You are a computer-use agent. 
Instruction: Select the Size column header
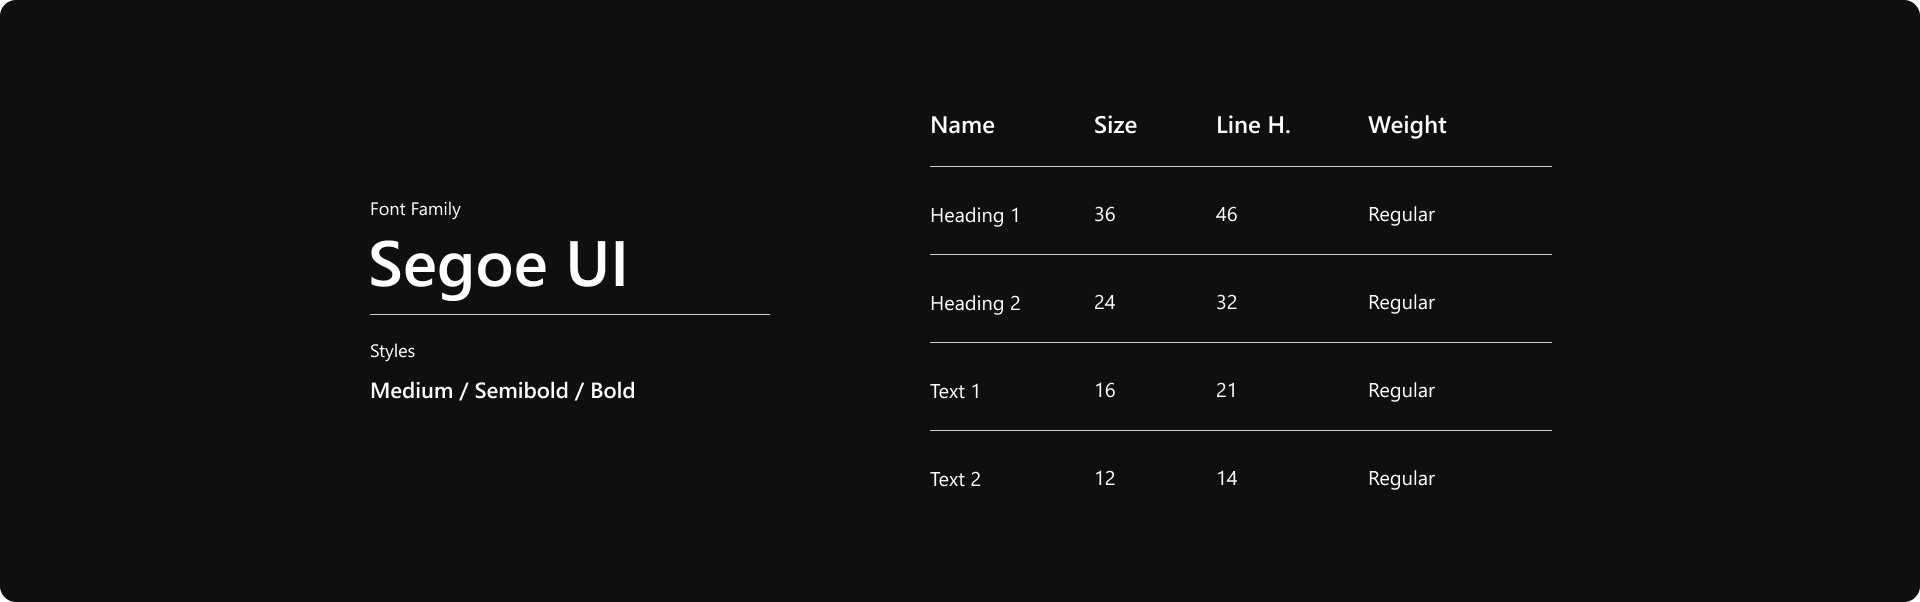[1115, 125]
